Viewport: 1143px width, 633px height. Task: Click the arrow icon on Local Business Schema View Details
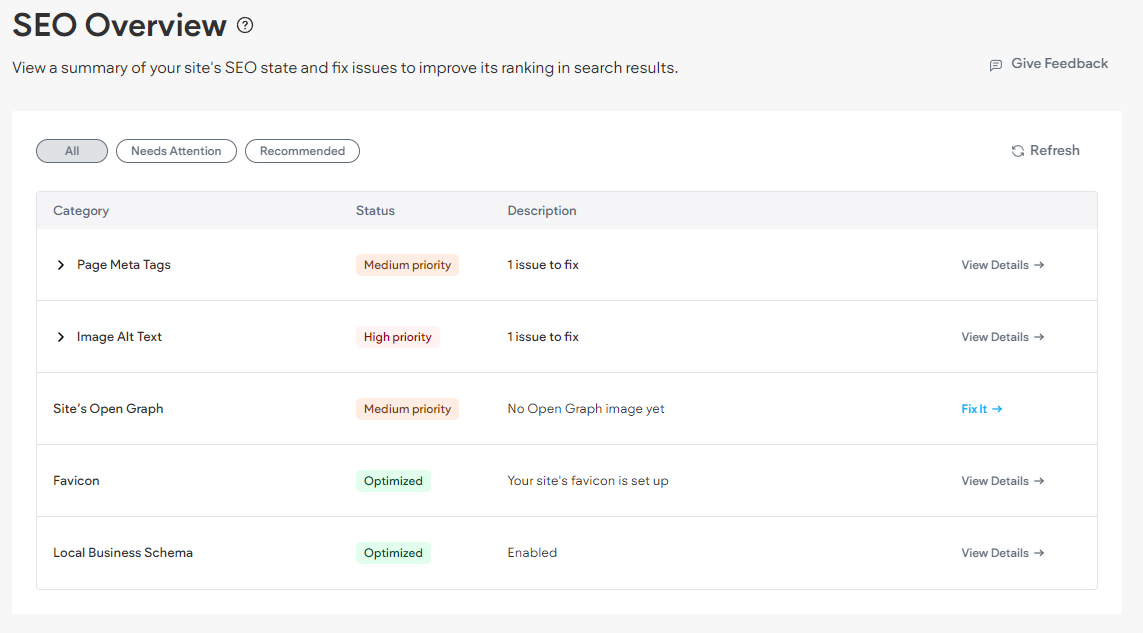1040,552
